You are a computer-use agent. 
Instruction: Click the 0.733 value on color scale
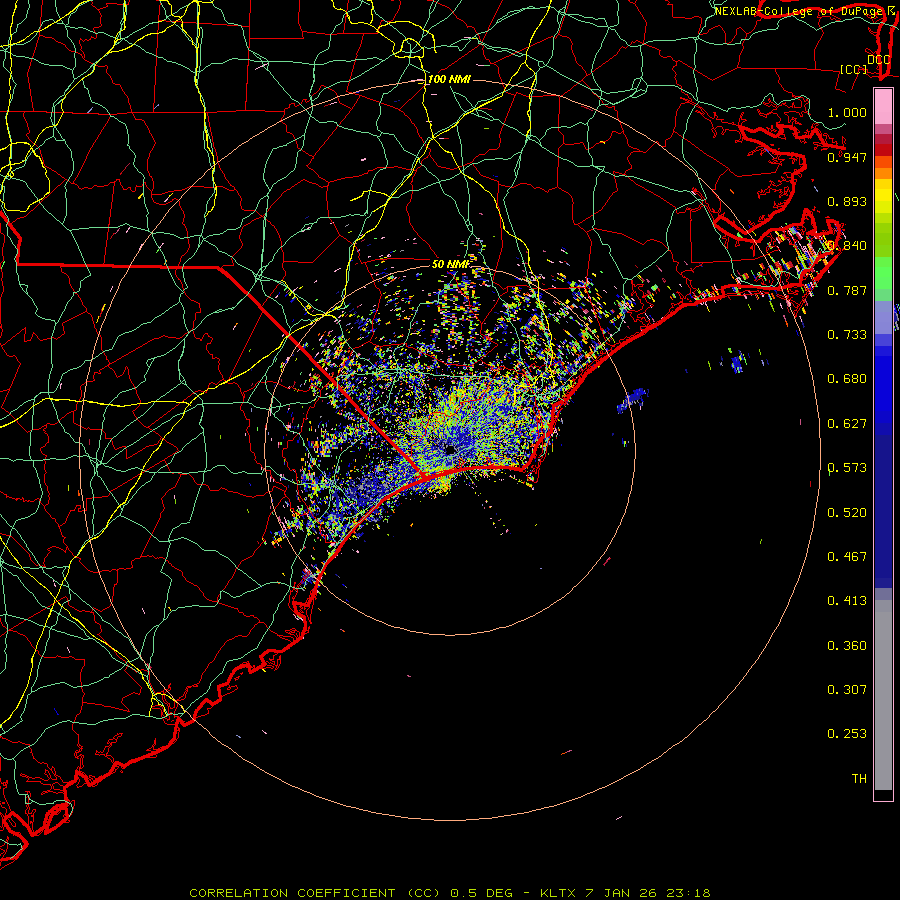click(x=847, y=334)
